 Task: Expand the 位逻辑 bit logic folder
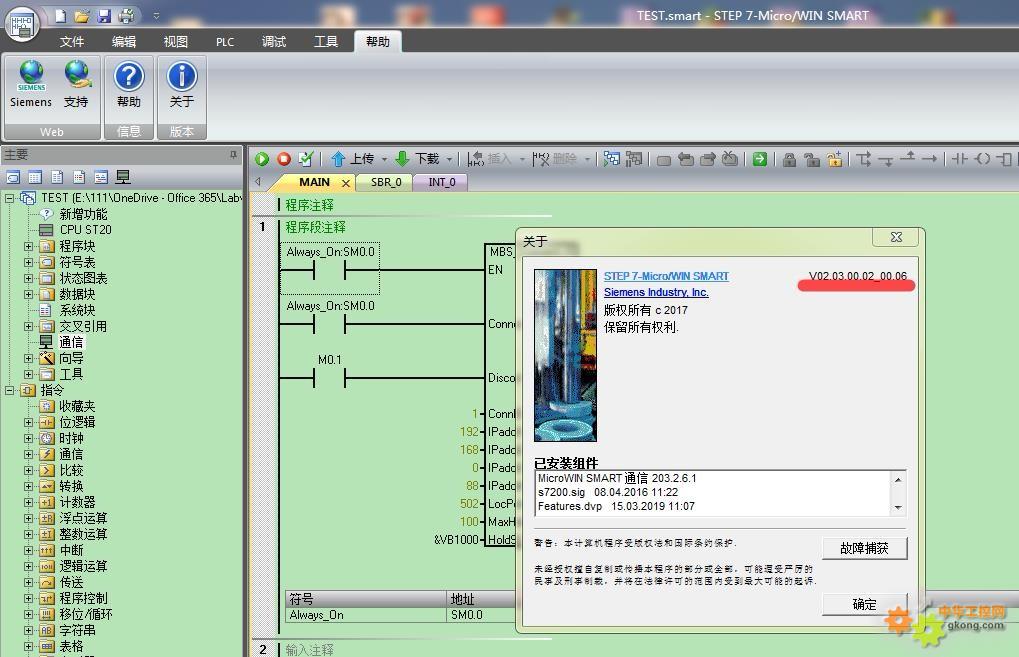(x=28, y=422)
